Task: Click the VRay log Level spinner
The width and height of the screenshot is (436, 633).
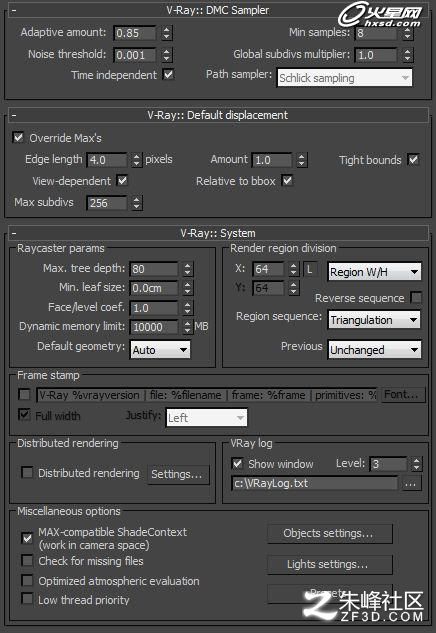Action: (x=417, y=464)
